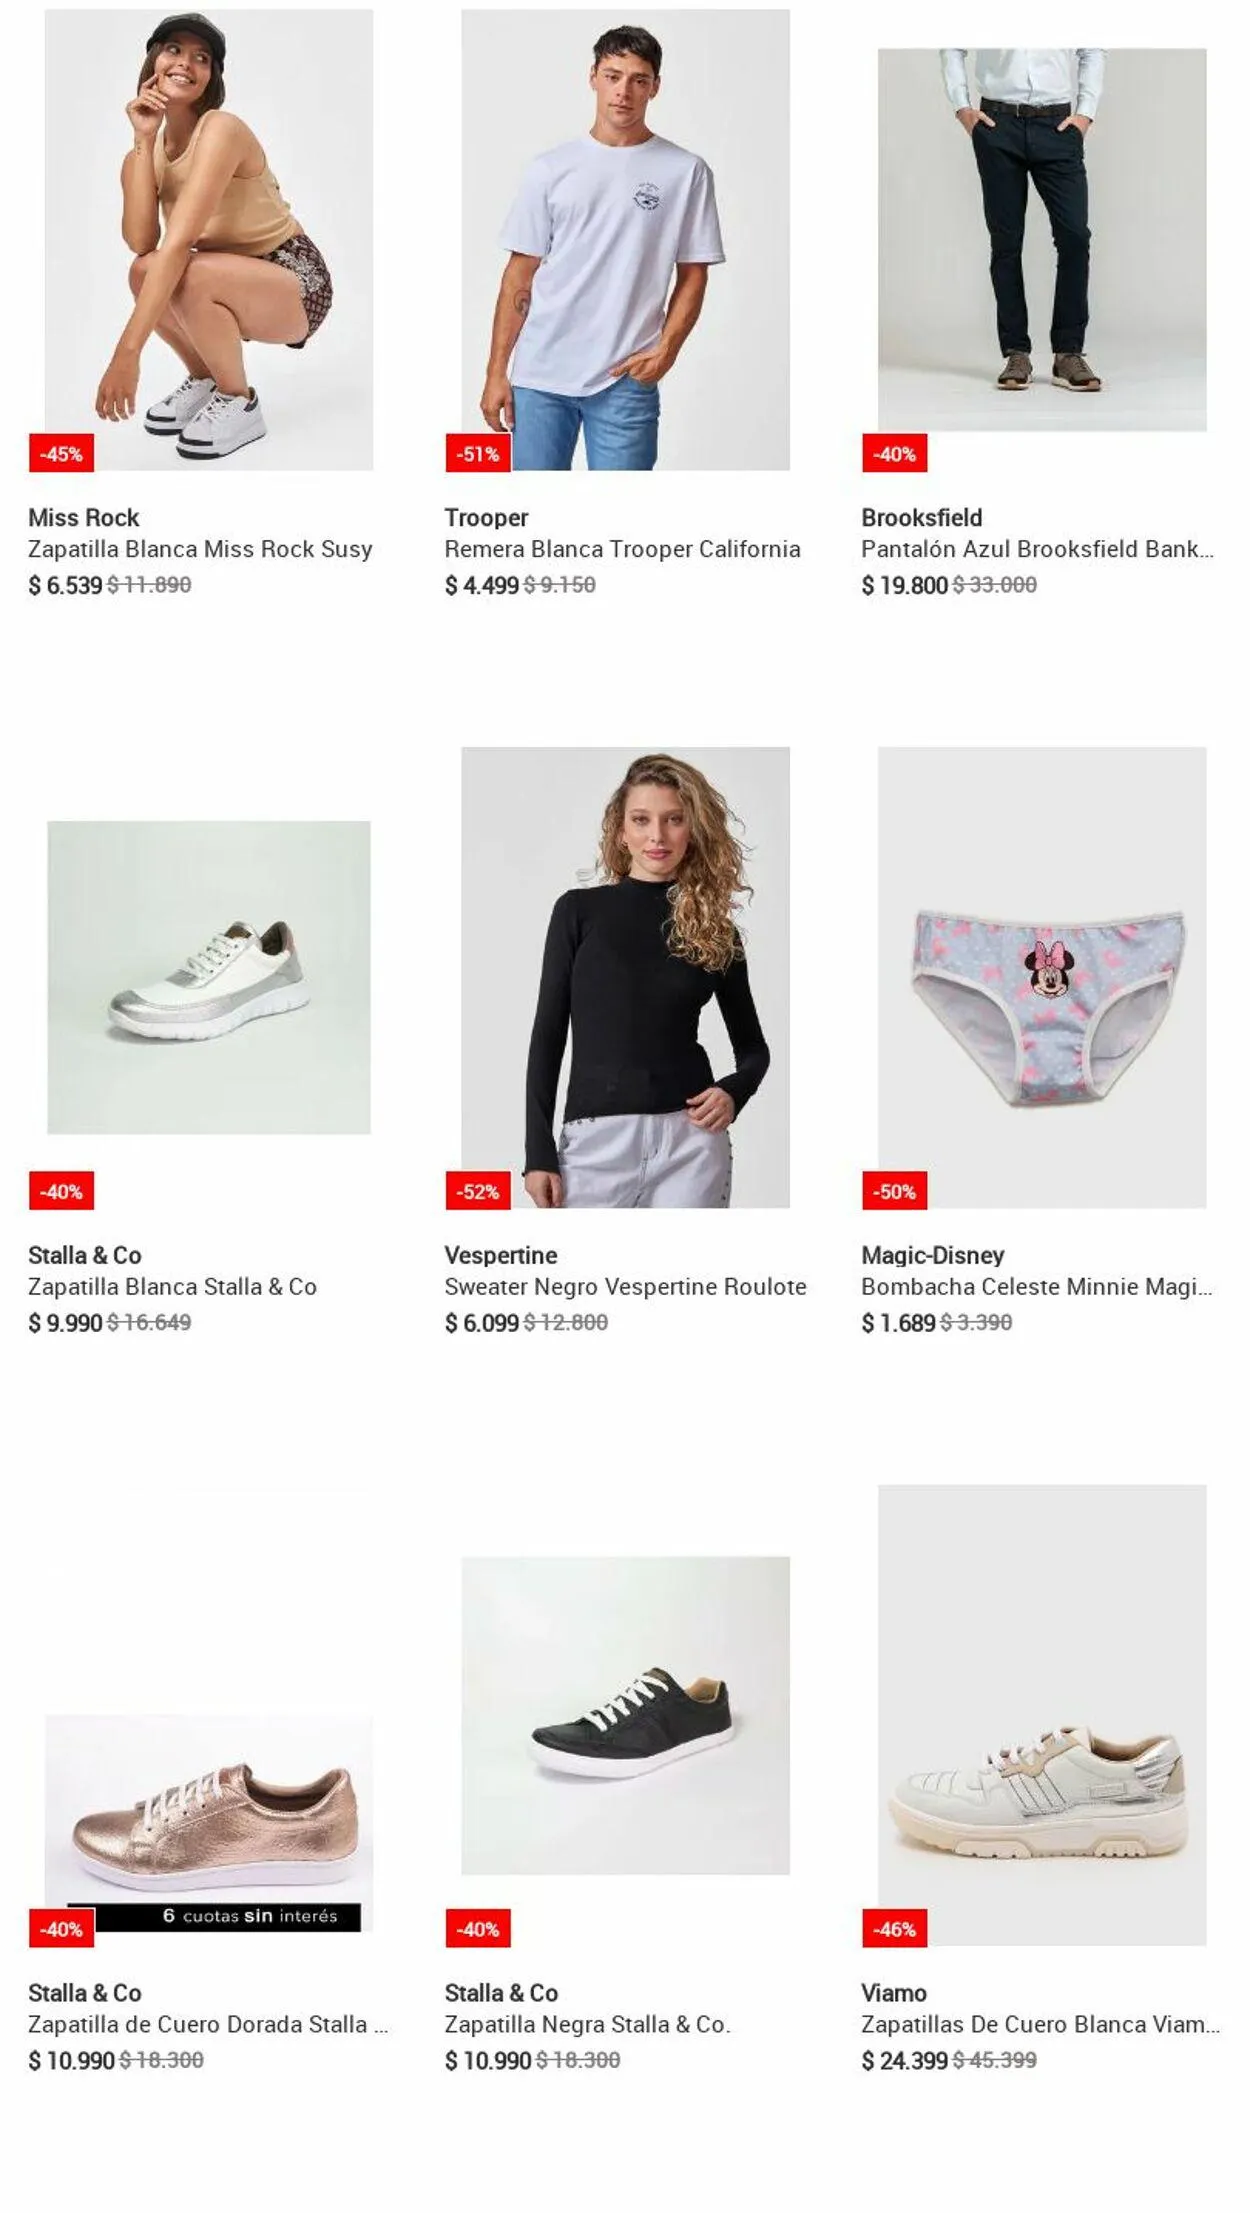Select the Magic-Disney brand name
1250x2213 pixels.
click(x=932, y=1255)
